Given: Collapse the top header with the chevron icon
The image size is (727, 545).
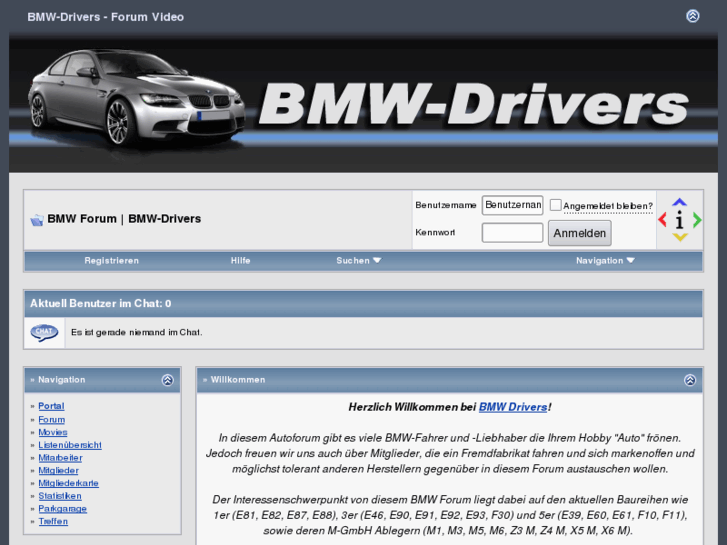Looking at the screenshot, I should point(692,16).
